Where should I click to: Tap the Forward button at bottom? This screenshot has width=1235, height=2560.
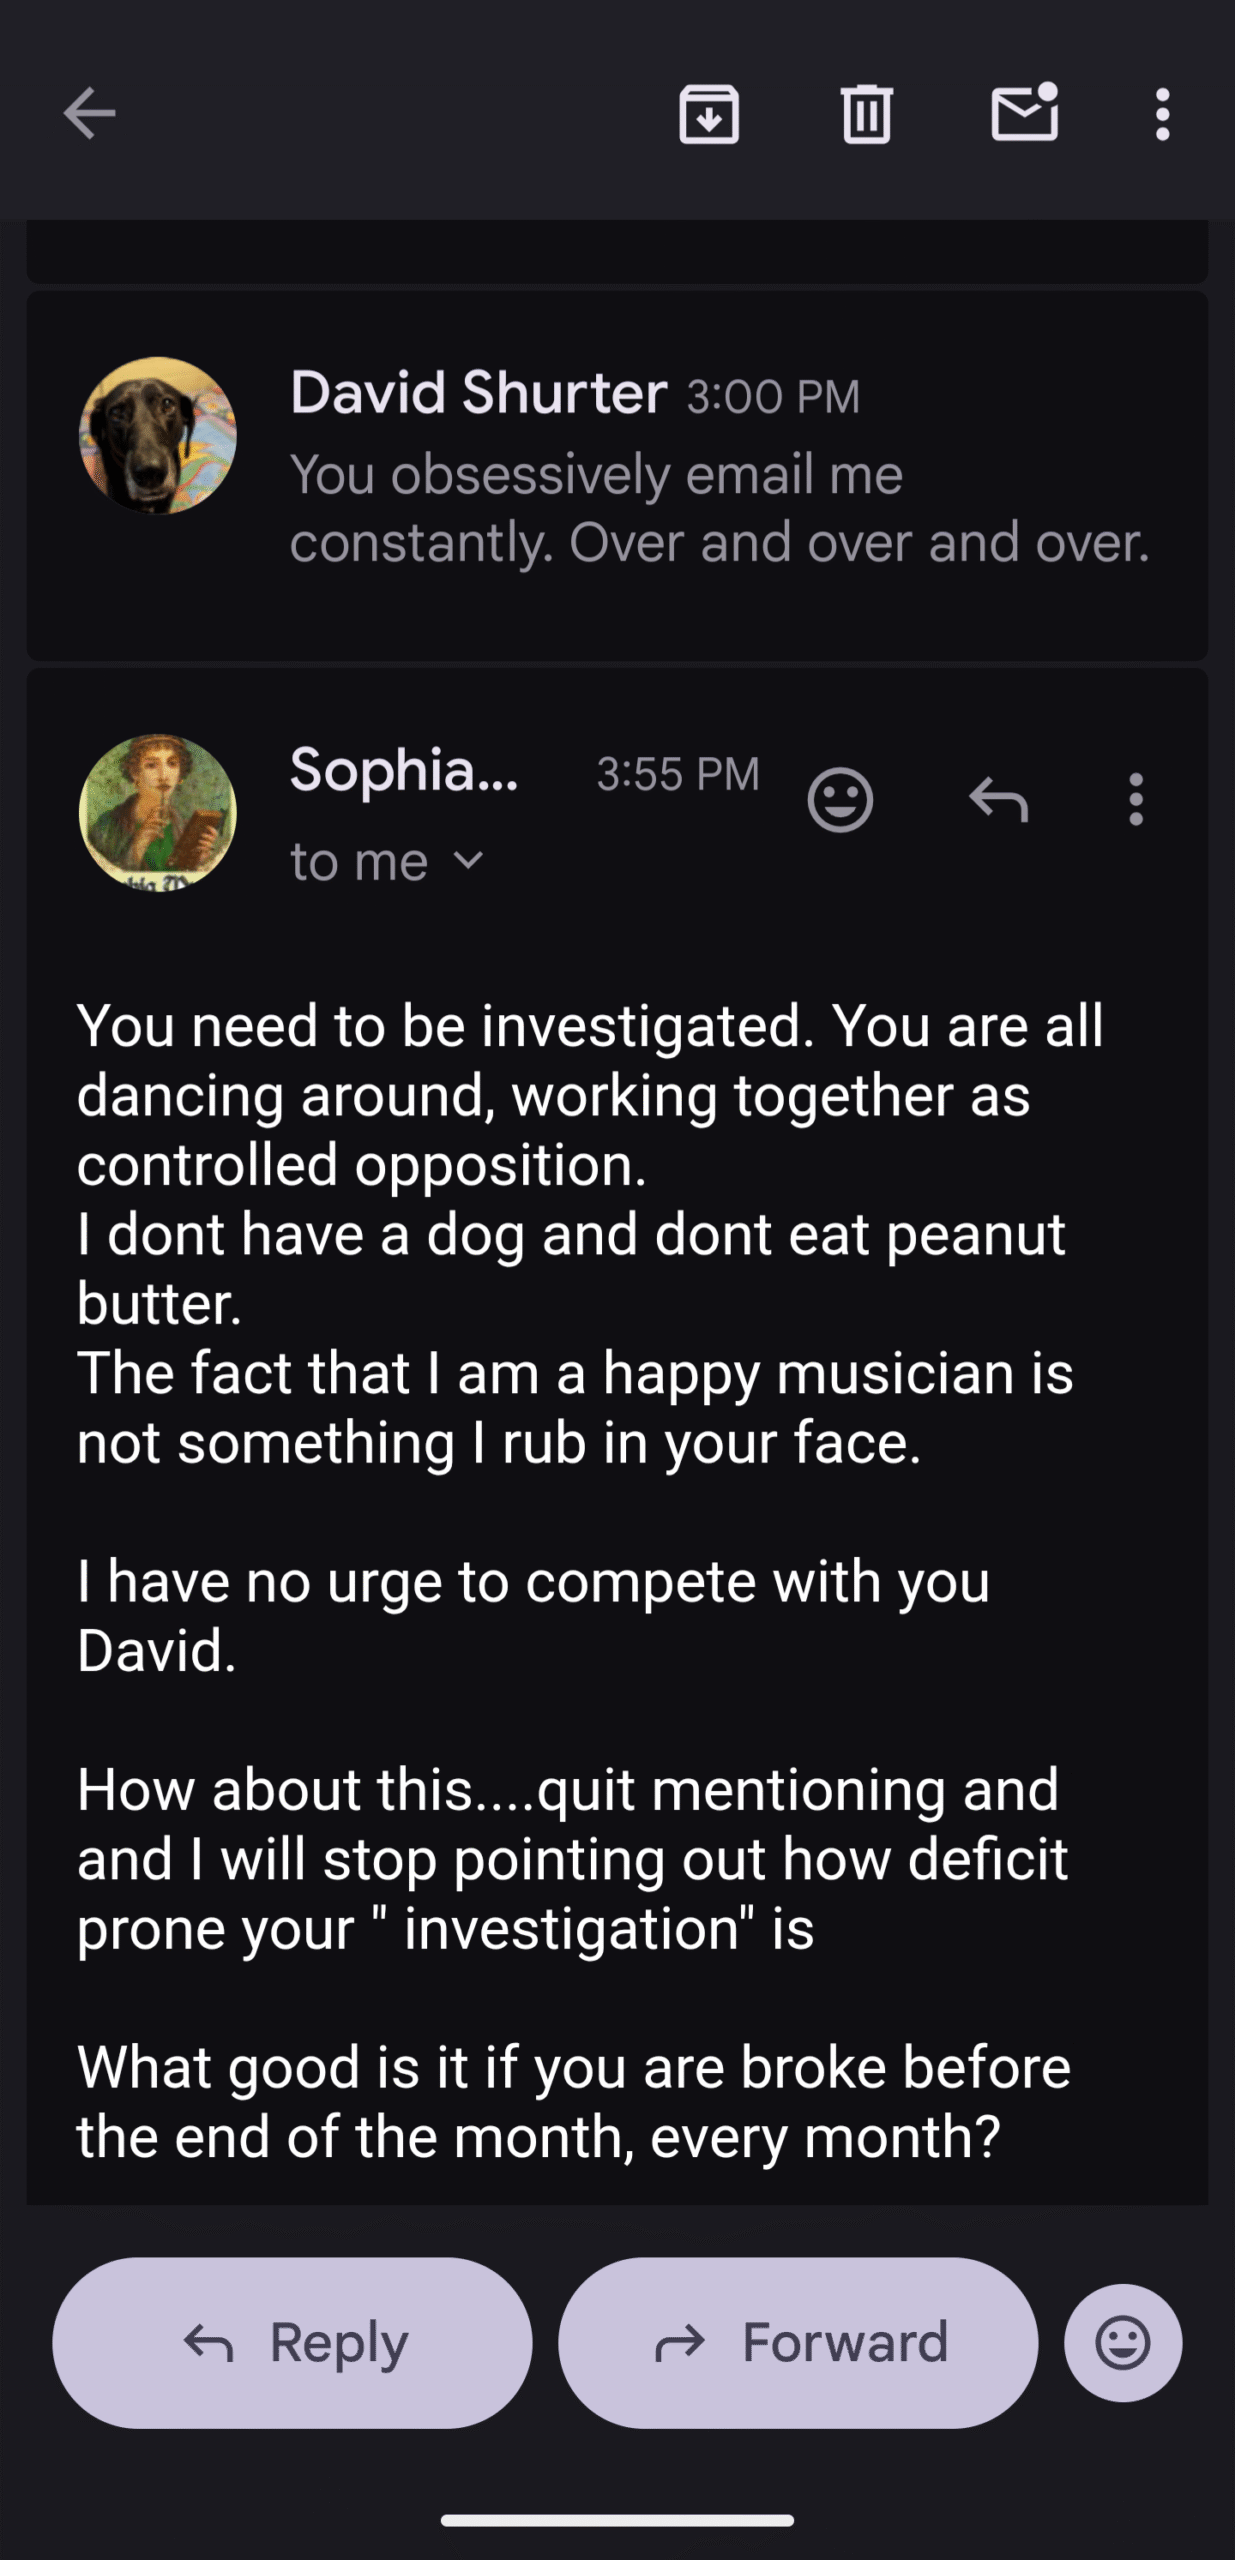tap(798, 2342)
